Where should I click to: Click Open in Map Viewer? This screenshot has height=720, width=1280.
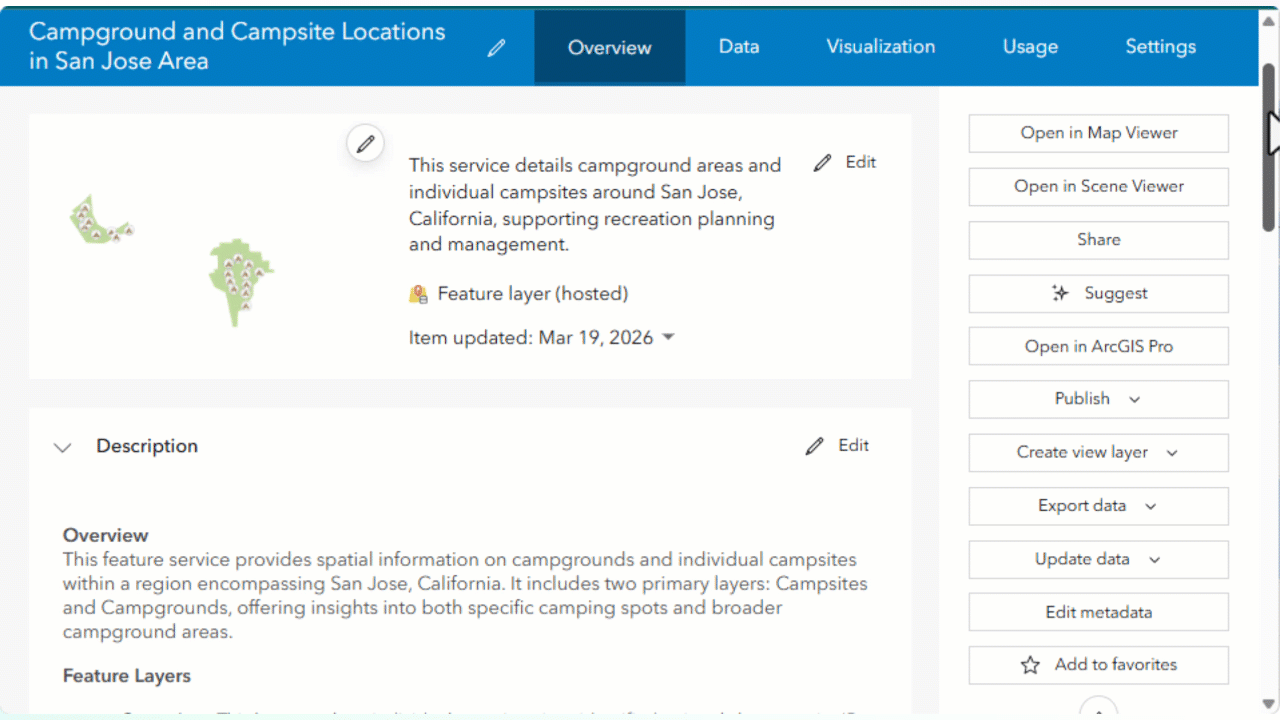point(1097,133)
